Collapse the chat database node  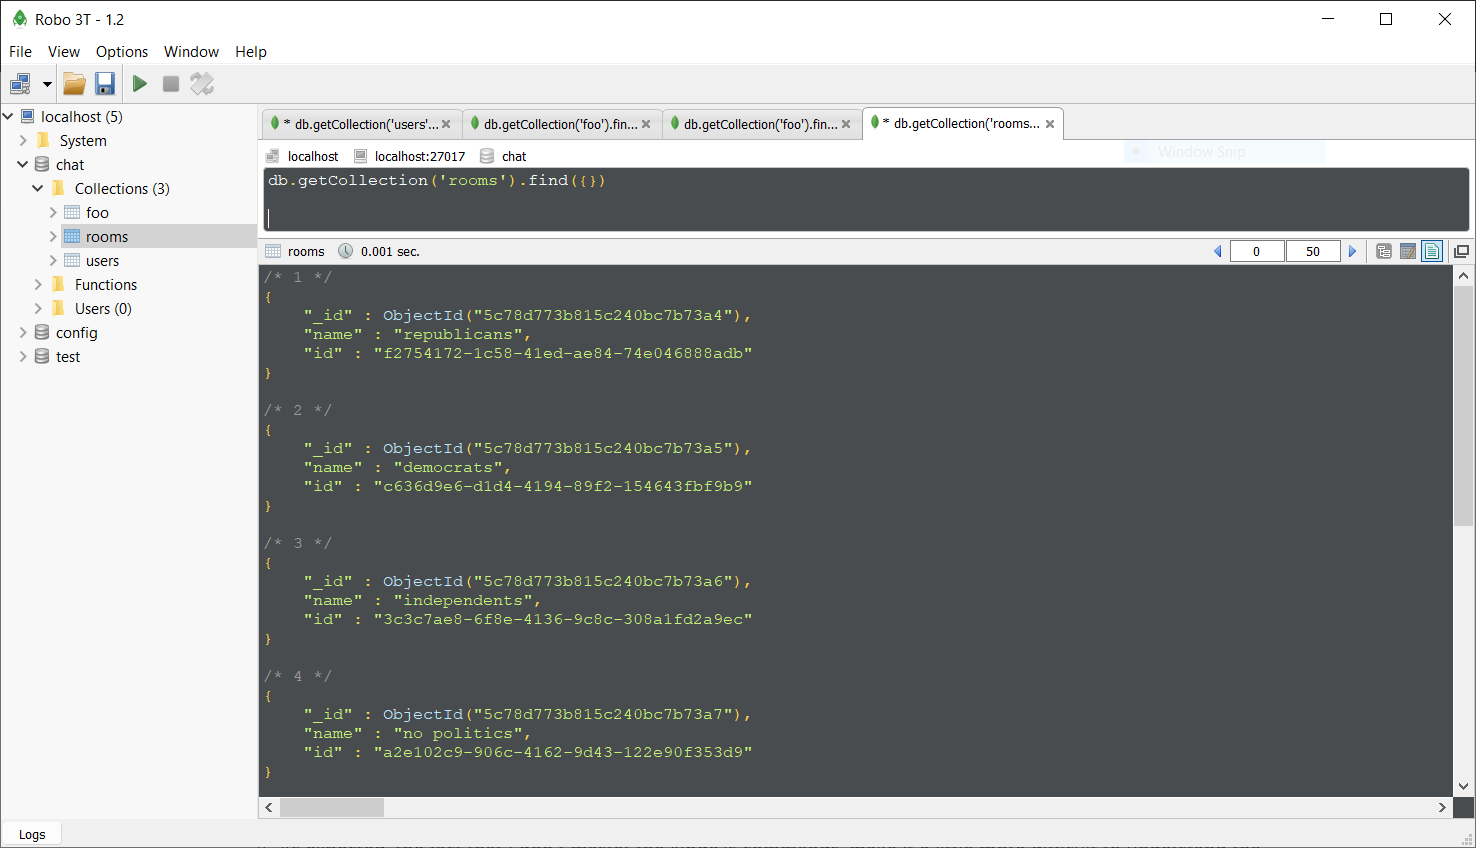tap(23, 164)
